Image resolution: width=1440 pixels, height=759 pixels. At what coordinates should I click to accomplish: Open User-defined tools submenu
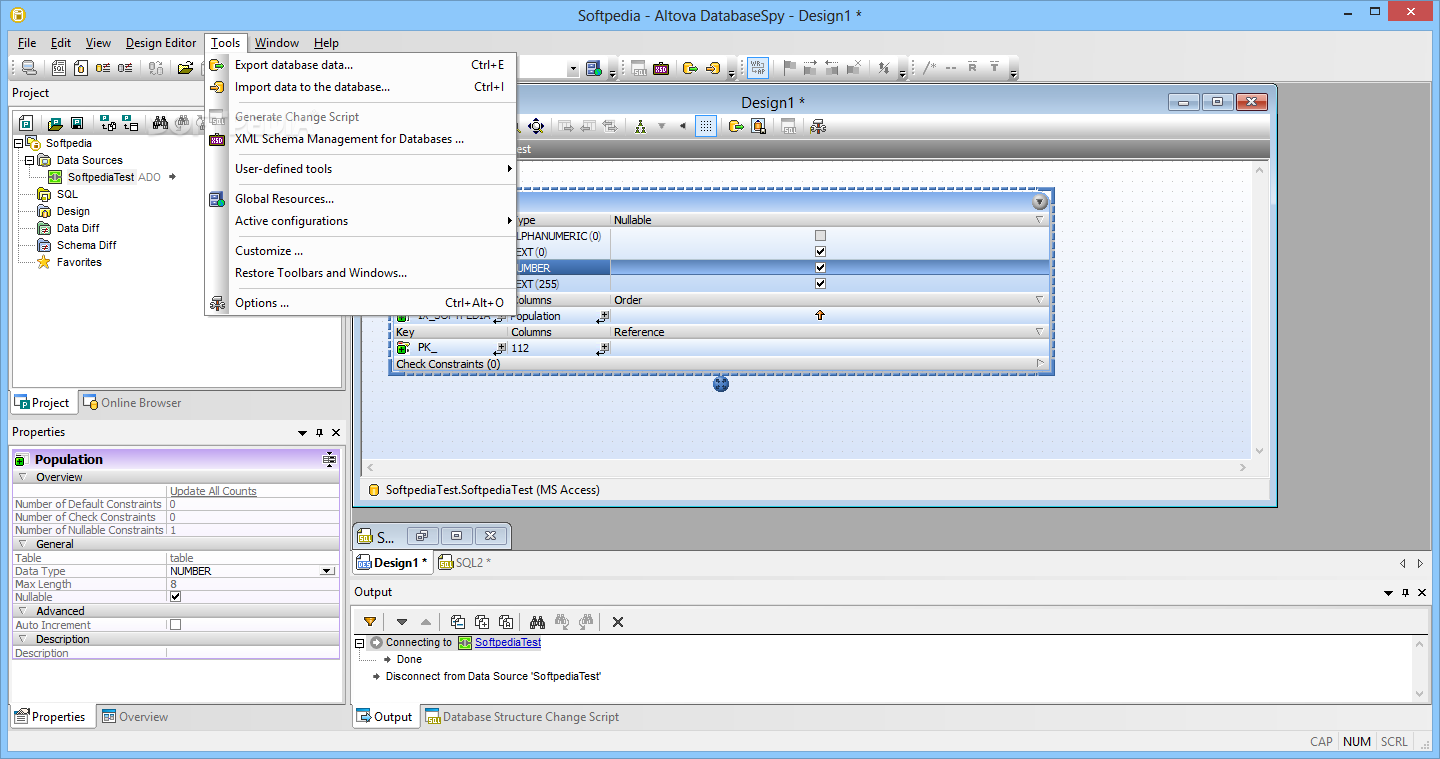point(361,169)
